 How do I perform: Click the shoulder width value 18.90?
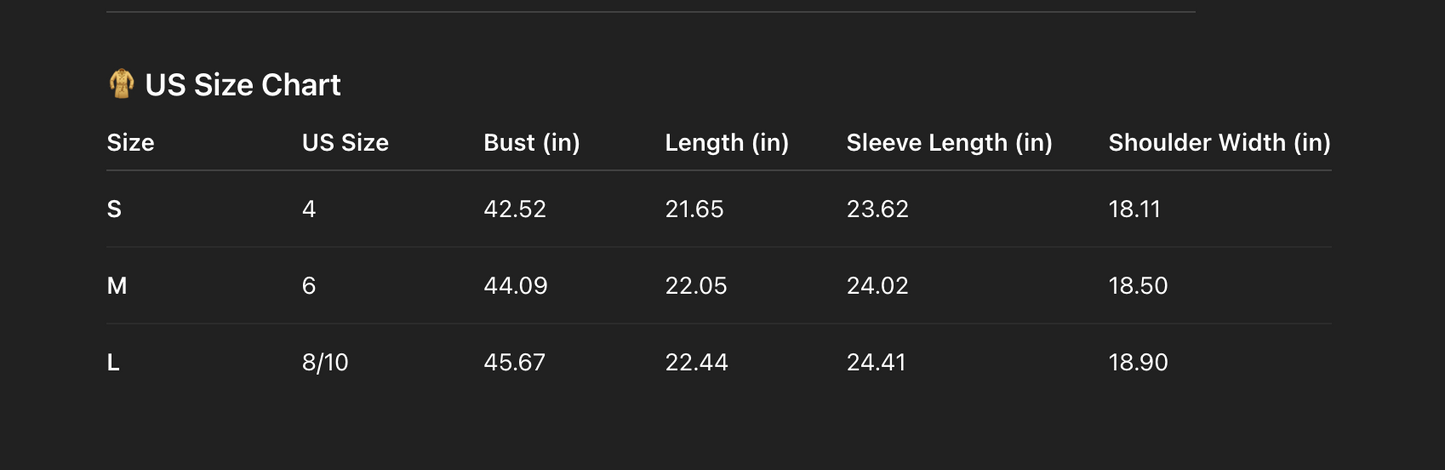[x=1138, y=363]
